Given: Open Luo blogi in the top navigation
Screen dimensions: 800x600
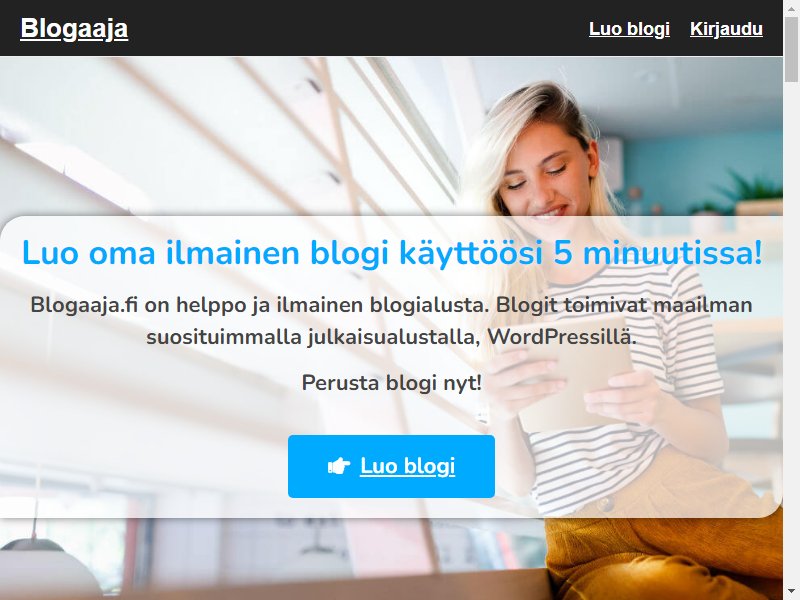Looking at the screenshot, I should pos(629,29).
